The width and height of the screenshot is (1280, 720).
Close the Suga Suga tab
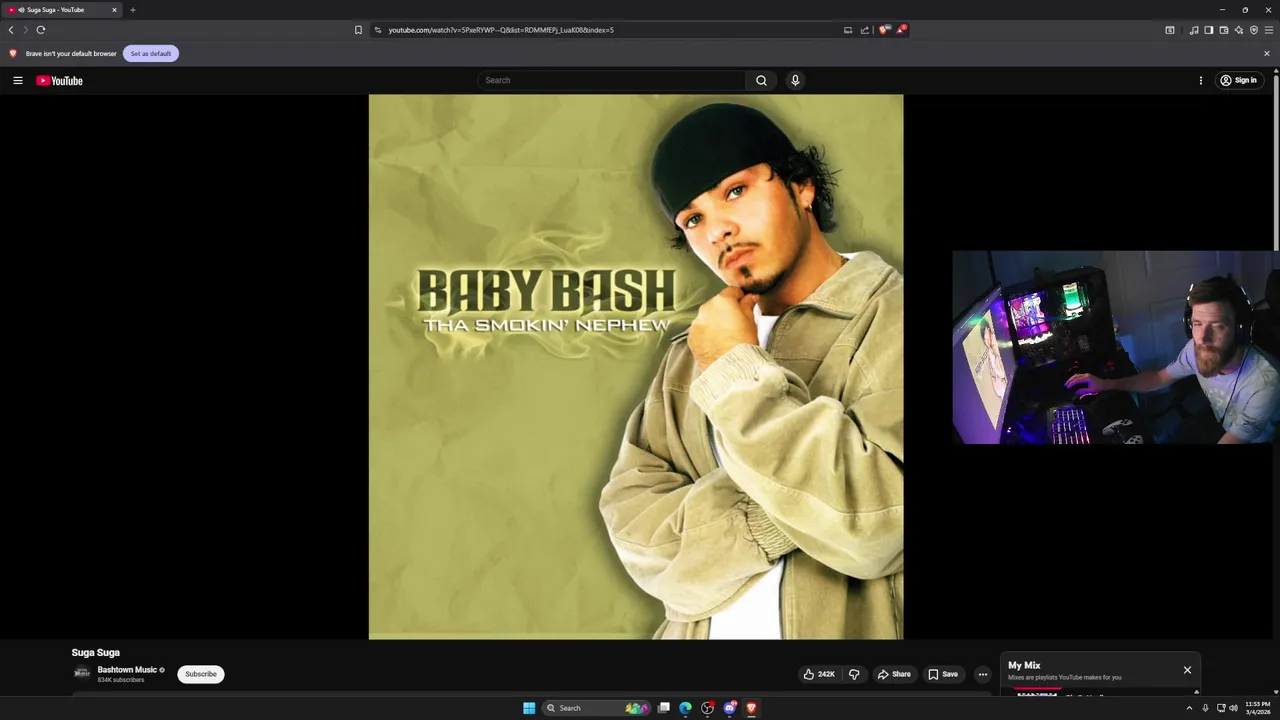tap(114, 10)
